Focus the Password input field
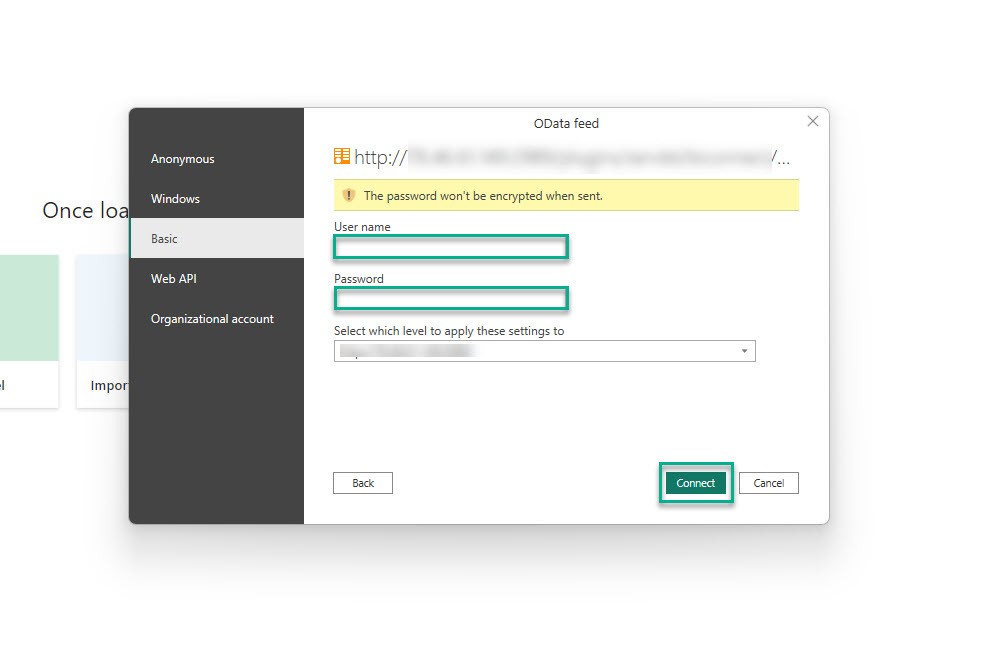 tap(451, 299)
